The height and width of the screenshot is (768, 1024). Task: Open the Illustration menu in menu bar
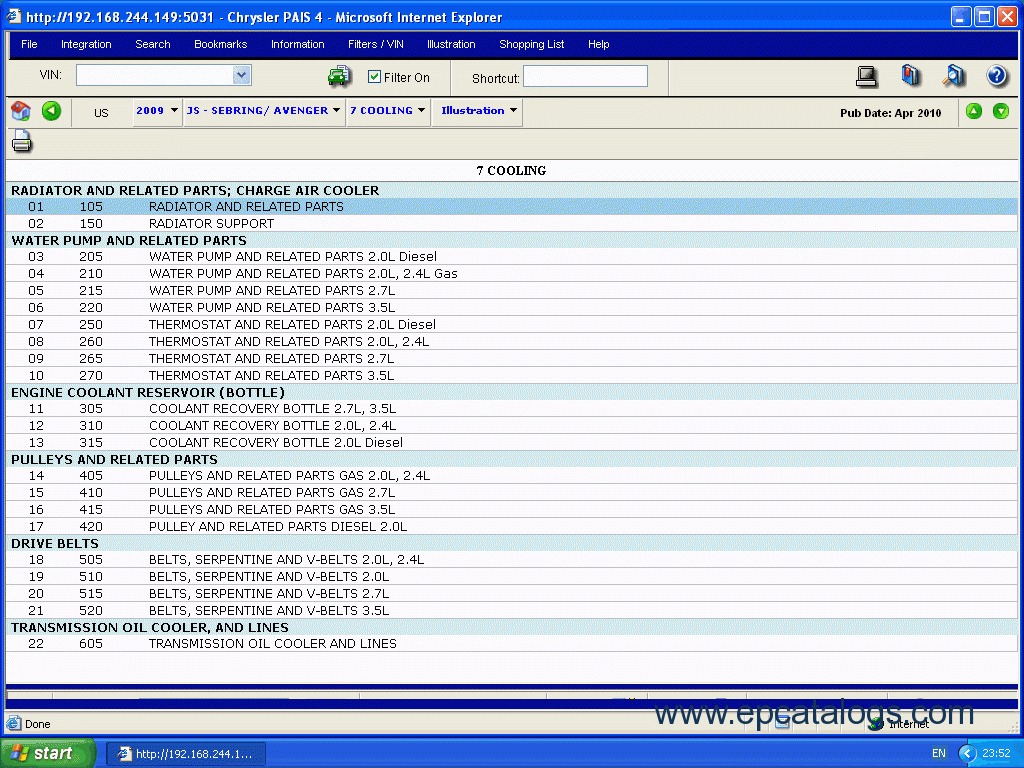[451, 44]
